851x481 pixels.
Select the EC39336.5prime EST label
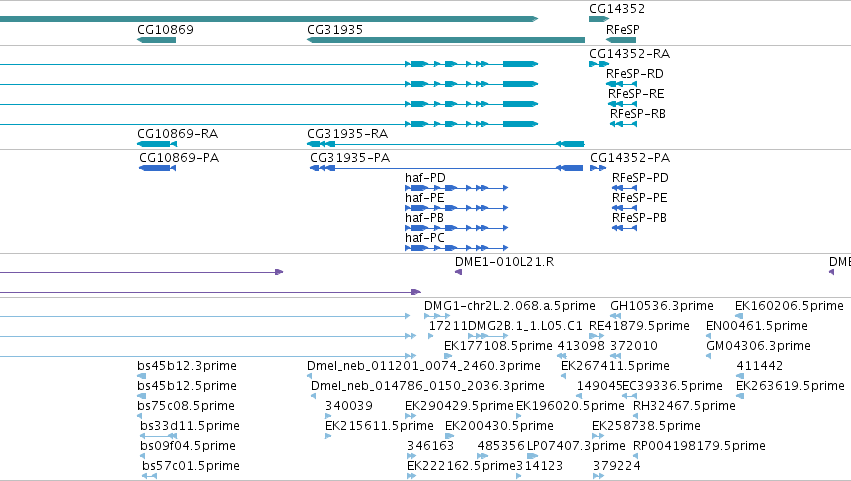tap(672, 386)
